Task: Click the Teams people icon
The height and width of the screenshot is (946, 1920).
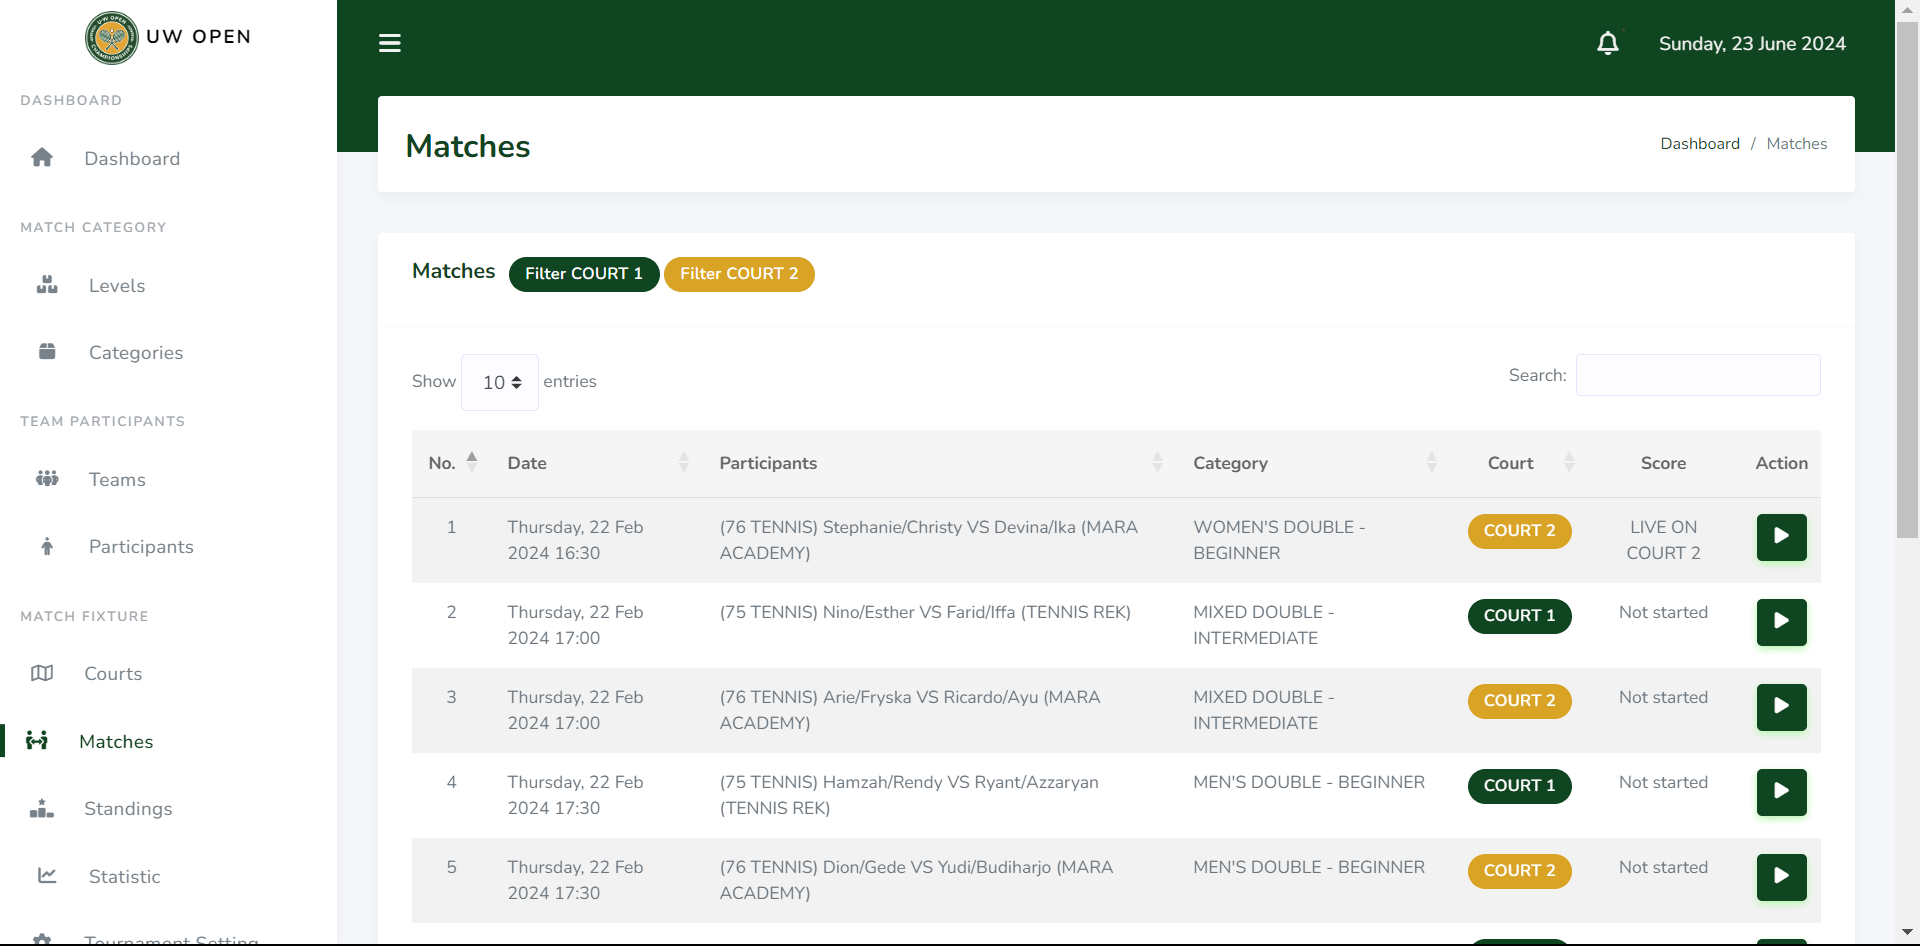Action: 47,479
